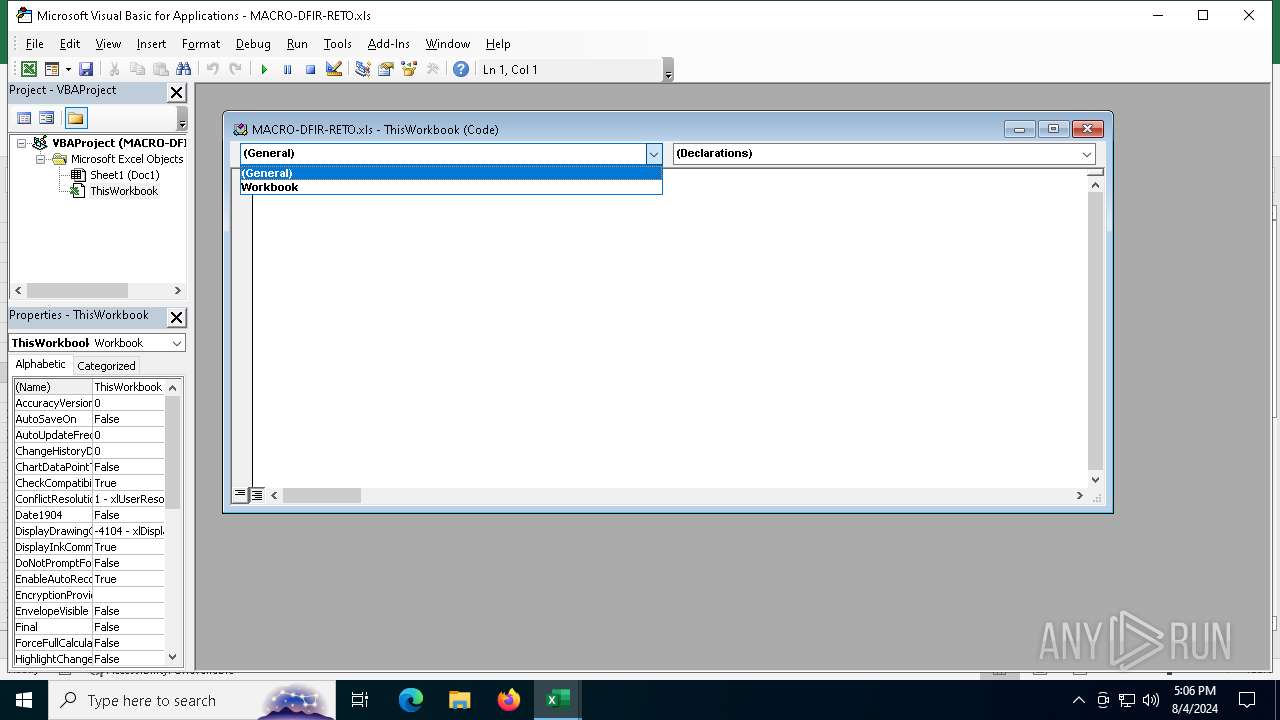The image size is (1280, 720).
Task: Open toolbar options overflow arrow
Action: pos(668,70)
